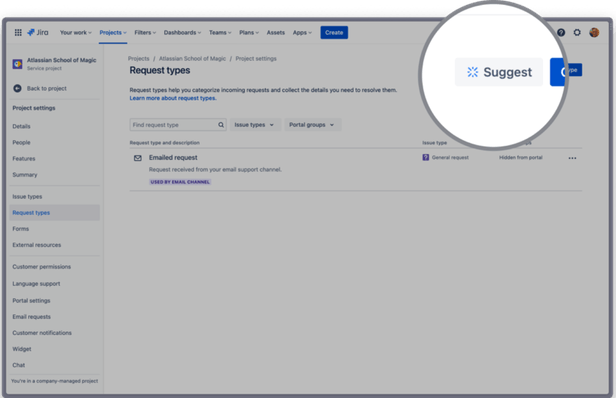616x398 pixels.
Task: Open People in project settings
Action: (21, 142)
